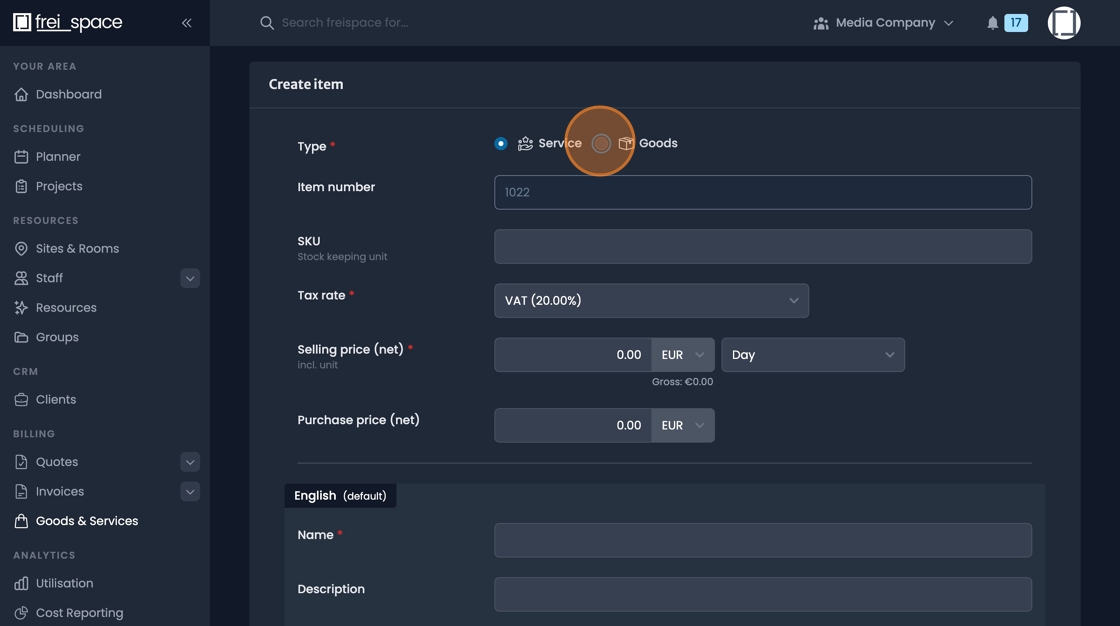Click the Sites & Rooms location icon
The image size is (1120, 626).
[x=22, y=248]
